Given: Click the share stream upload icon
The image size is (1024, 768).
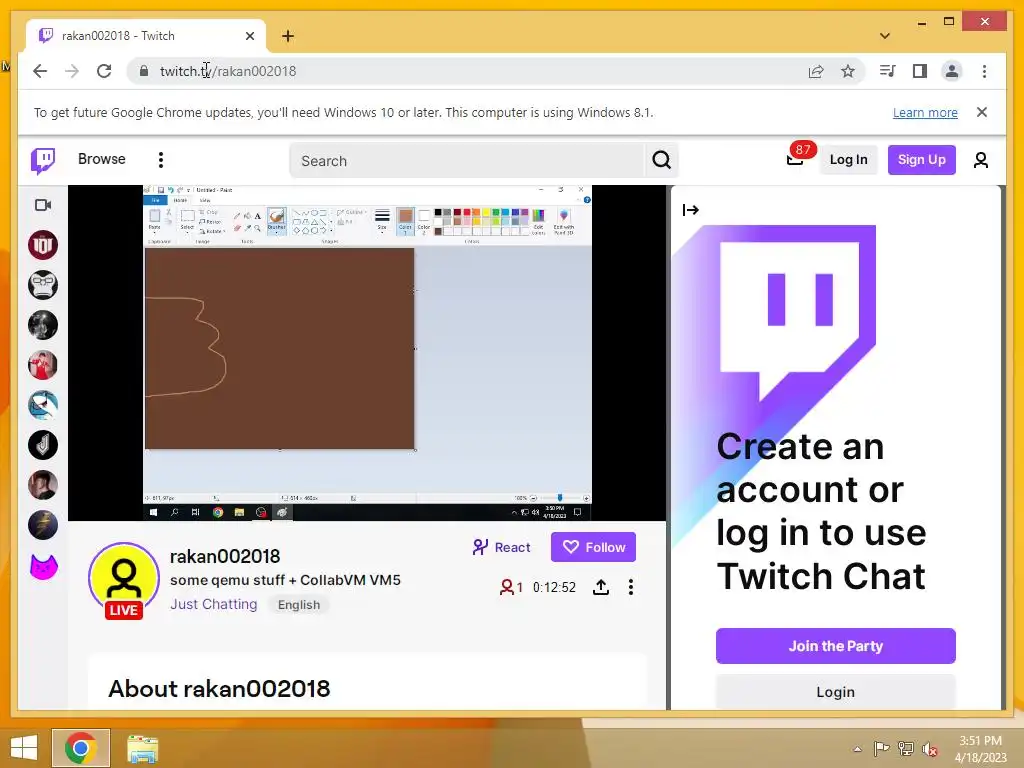Looking at the screenshot, I should (601, 587).
